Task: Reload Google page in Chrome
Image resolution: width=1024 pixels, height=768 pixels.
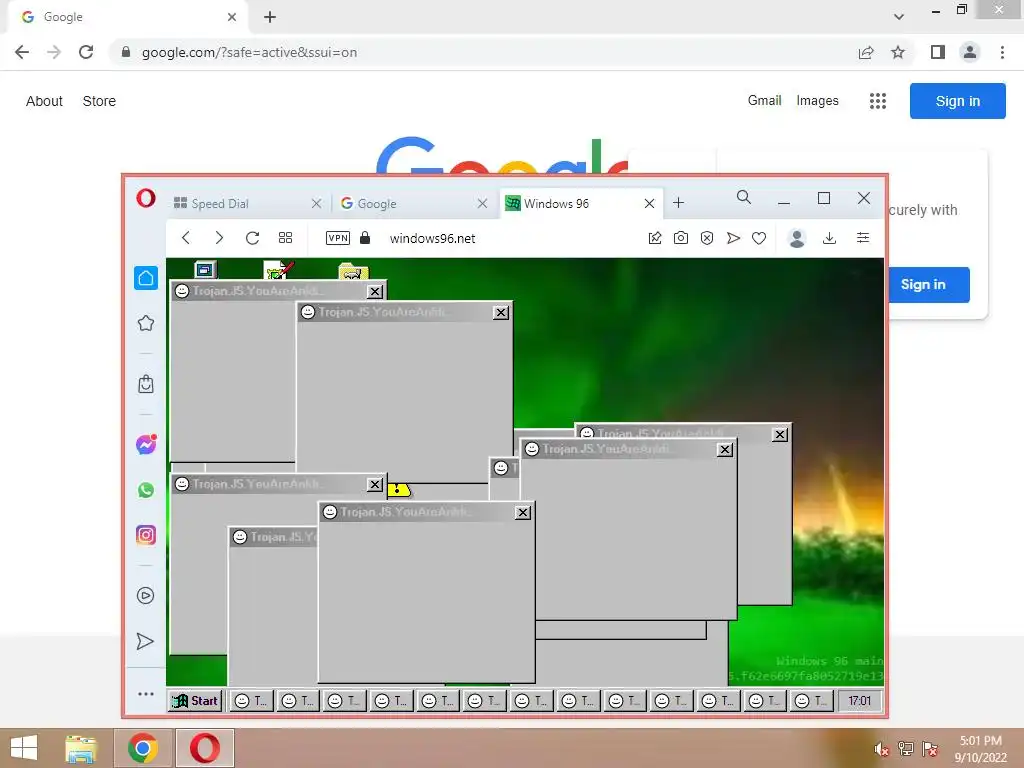Action: coord(86,52)
